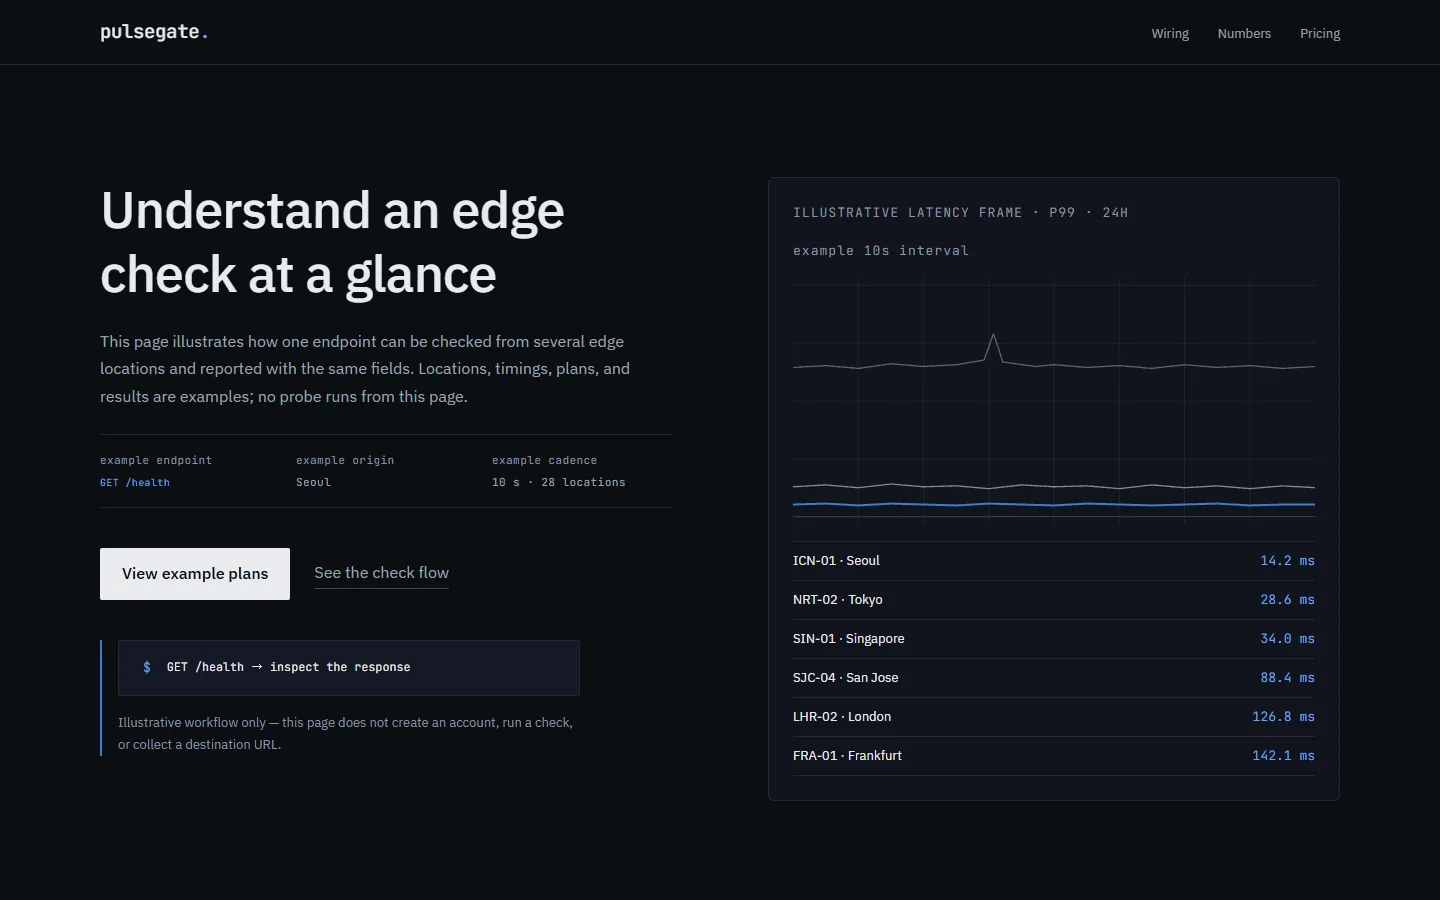Click the example endpoint label
Image resolution: width=1440 pixels, height=900 pixels.
(156, 460)
